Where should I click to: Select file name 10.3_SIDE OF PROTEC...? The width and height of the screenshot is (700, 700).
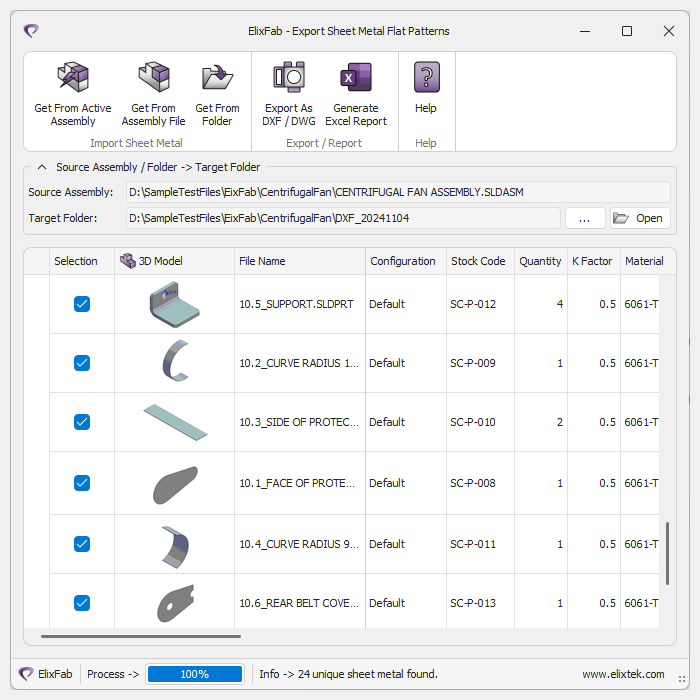[299, 422]
